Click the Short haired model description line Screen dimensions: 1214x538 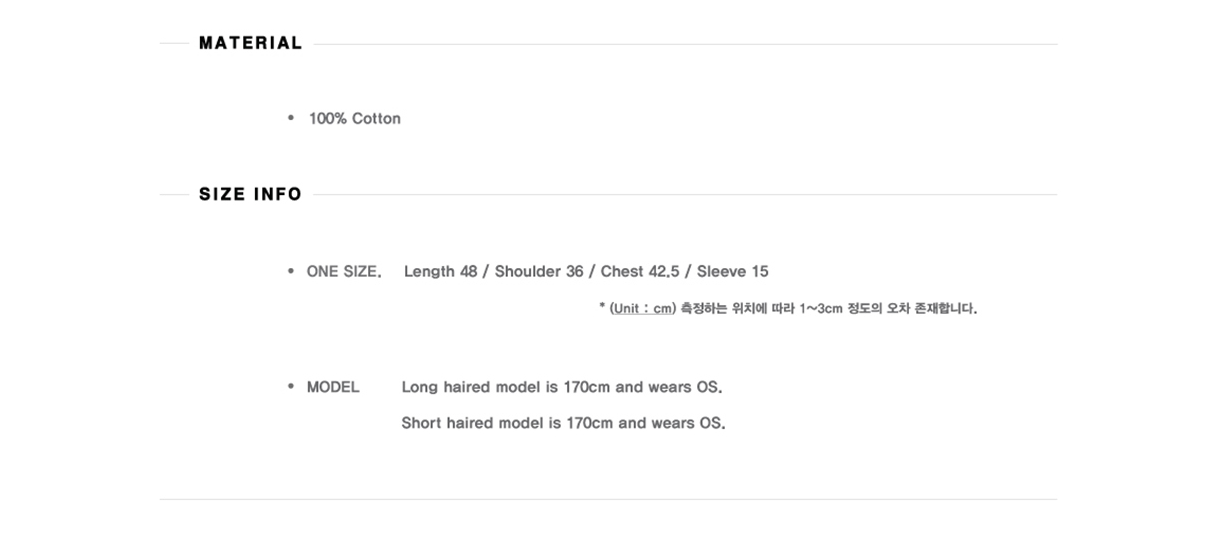564,423
